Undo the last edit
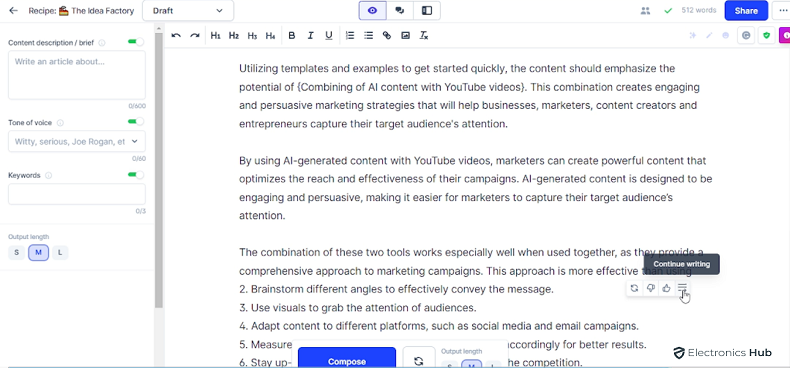Image resolution: width=790 pixels, height=368 pixels. 176,36
